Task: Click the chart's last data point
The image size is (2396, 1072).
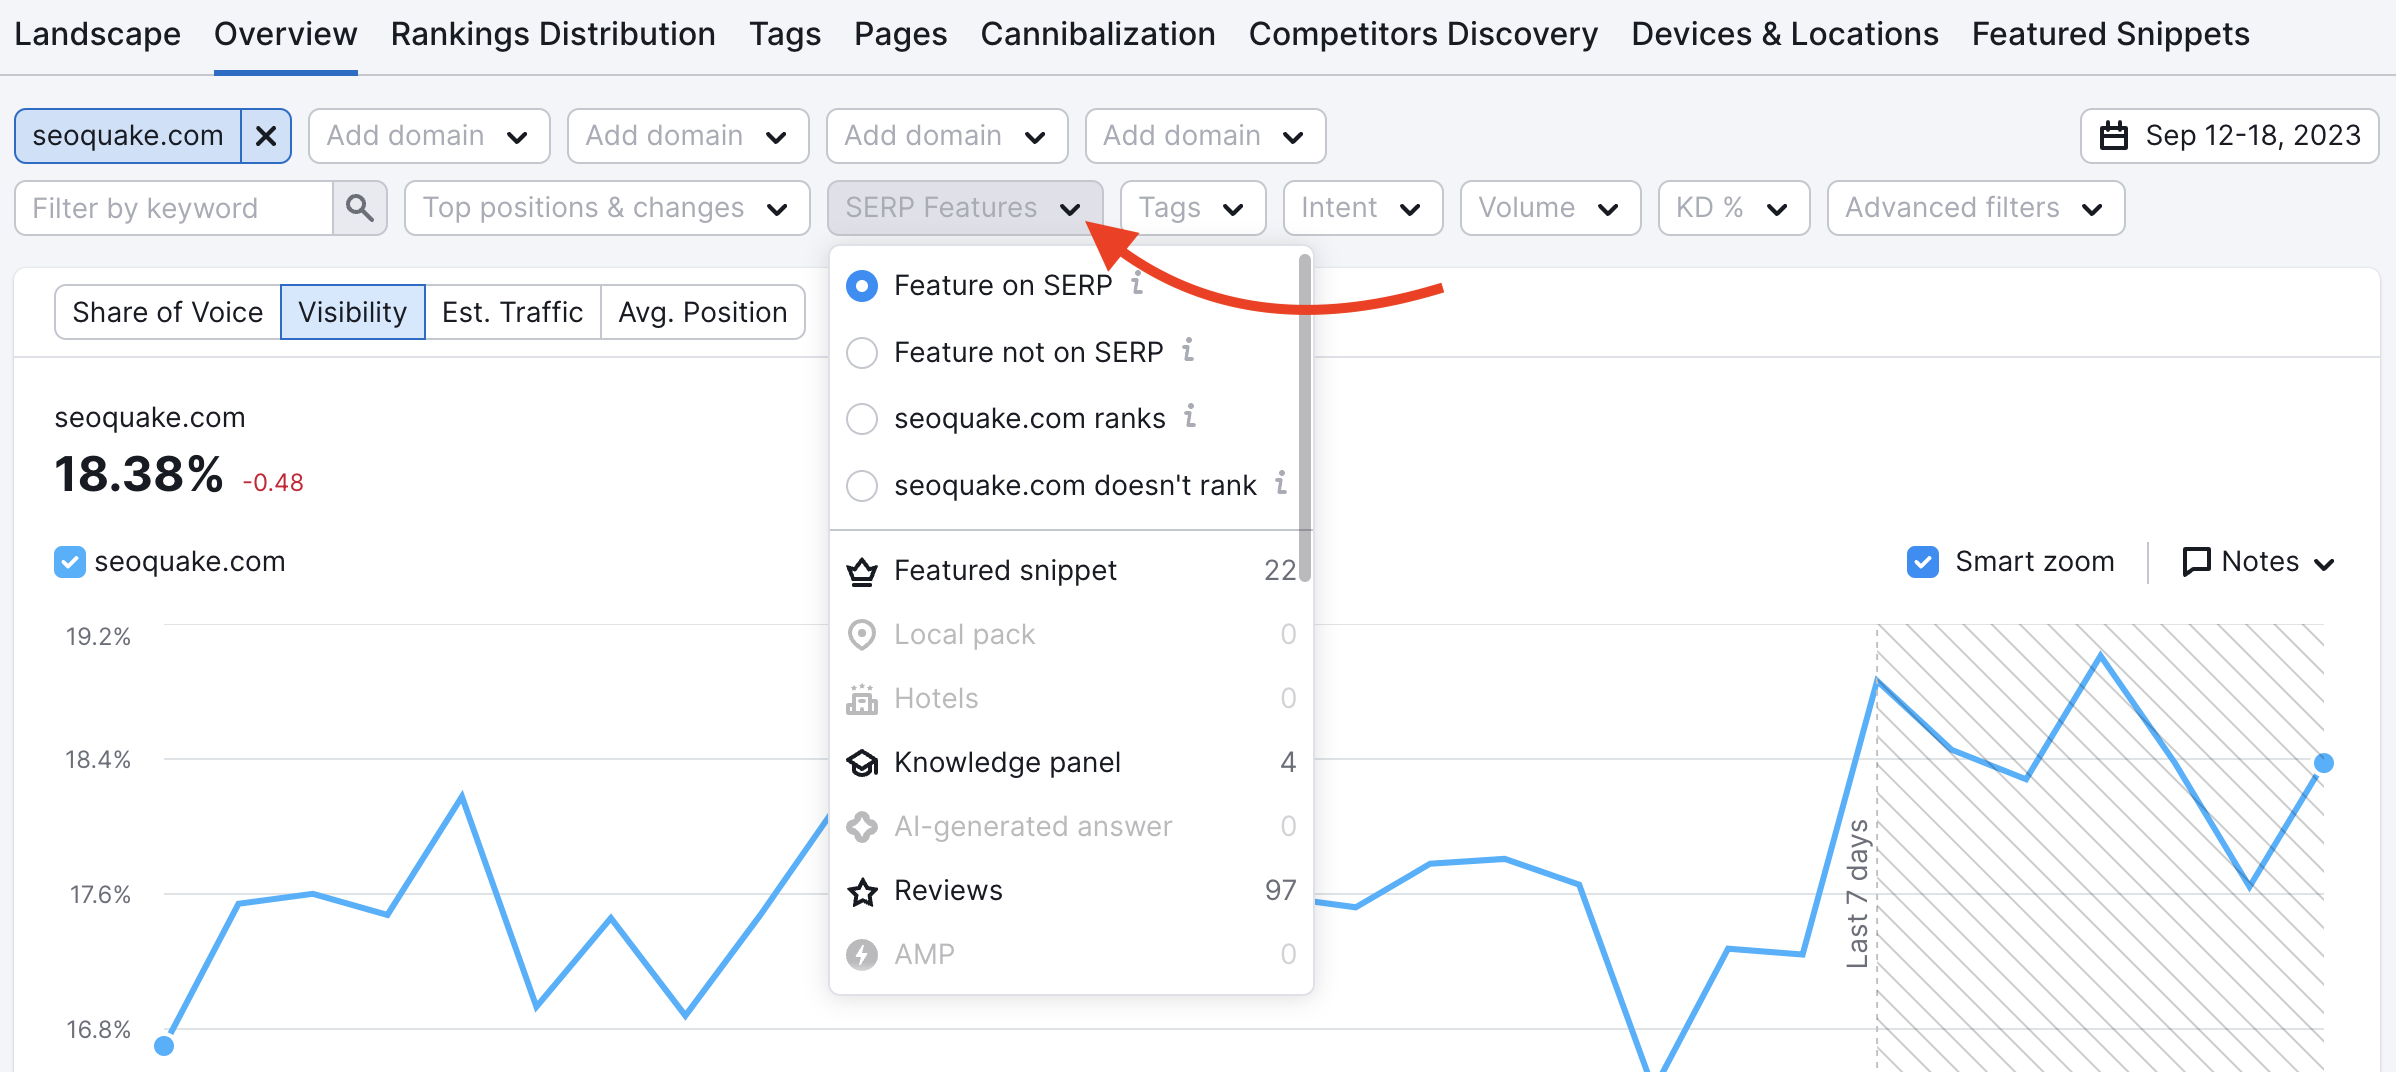Action: point(2324,763)
